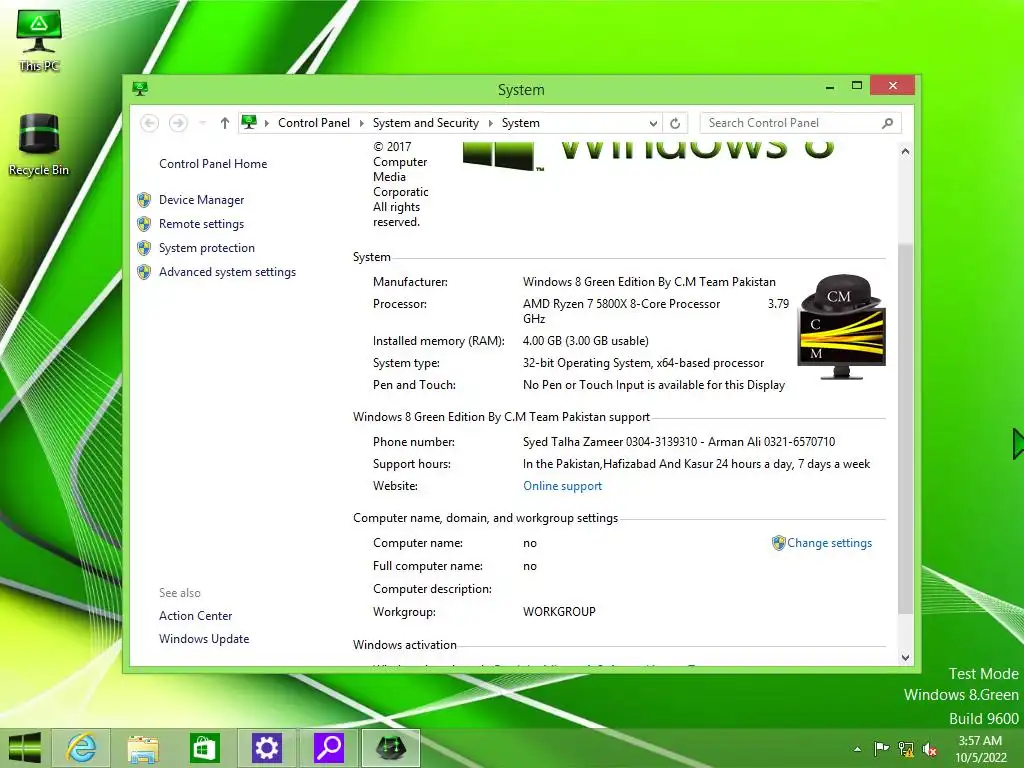1024x768 pixels.
Task: Maximize the System window
Action: click(x=857, y=86)
